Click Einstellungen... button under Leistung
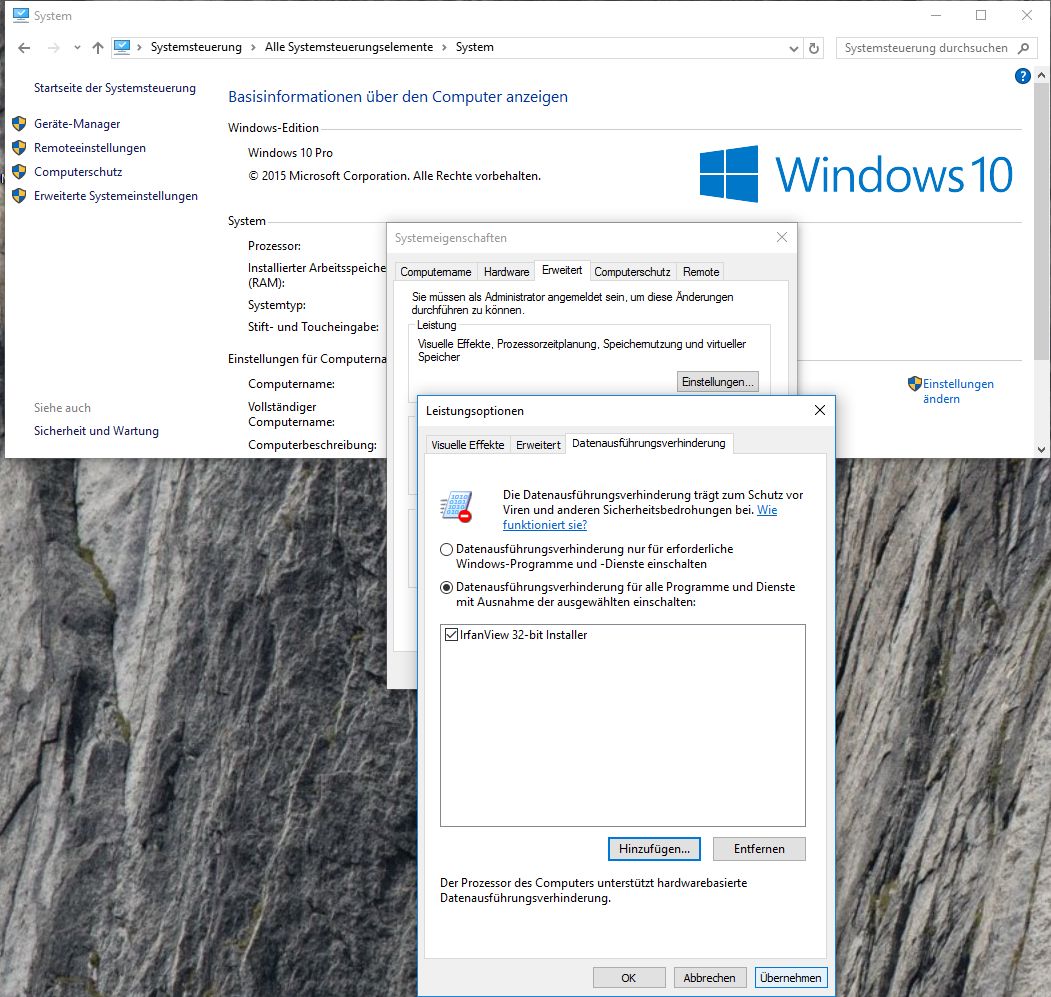The height and width of the screenshot is (997, 1051). tap(717, 382)
